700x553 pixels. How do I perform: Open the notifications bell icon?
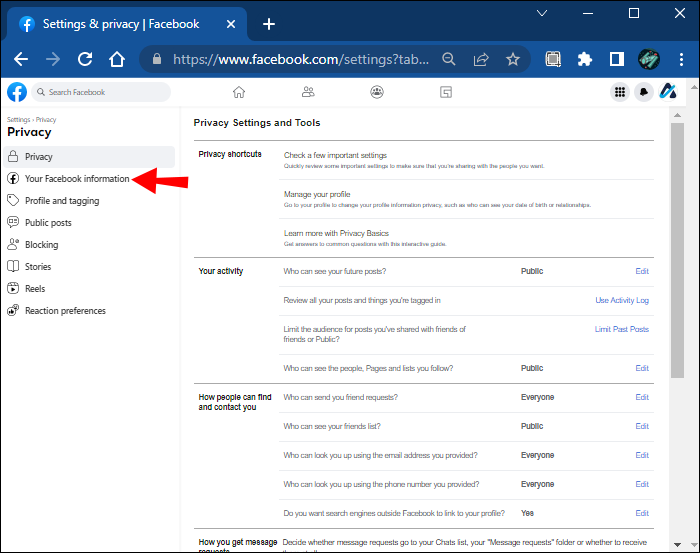click(644, 92)
